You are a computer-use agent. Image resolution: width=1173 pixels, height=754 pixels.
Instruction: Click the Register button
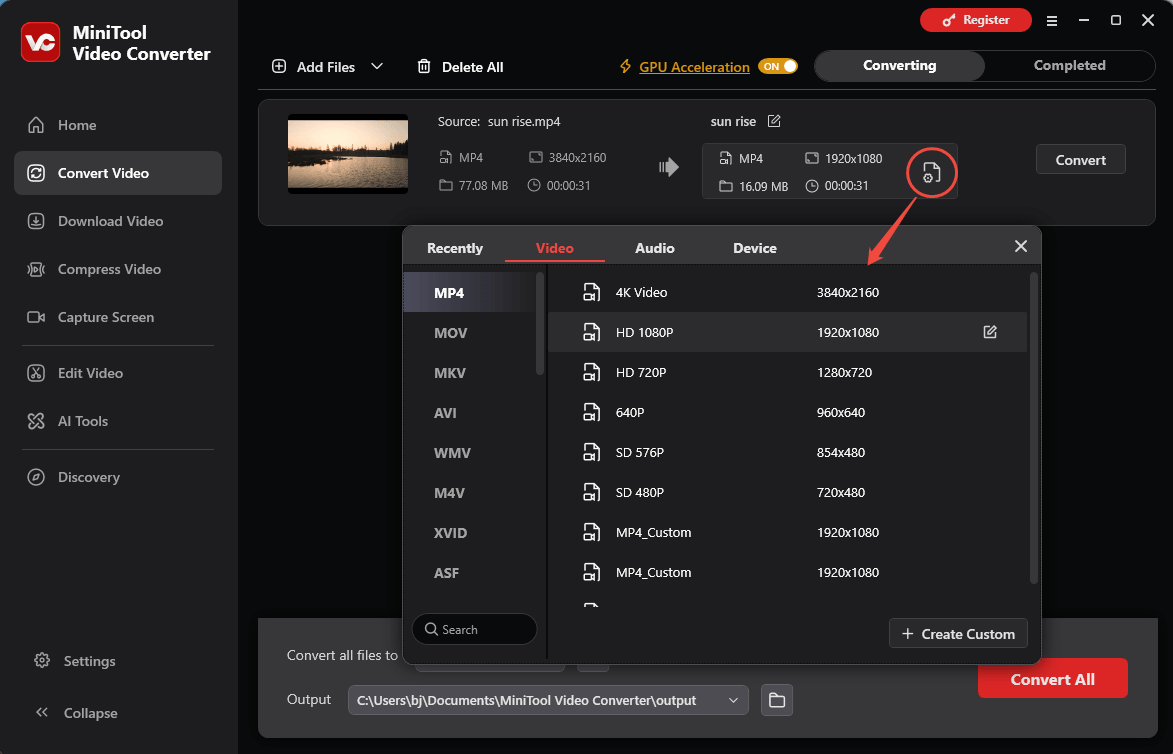point(976,20)
